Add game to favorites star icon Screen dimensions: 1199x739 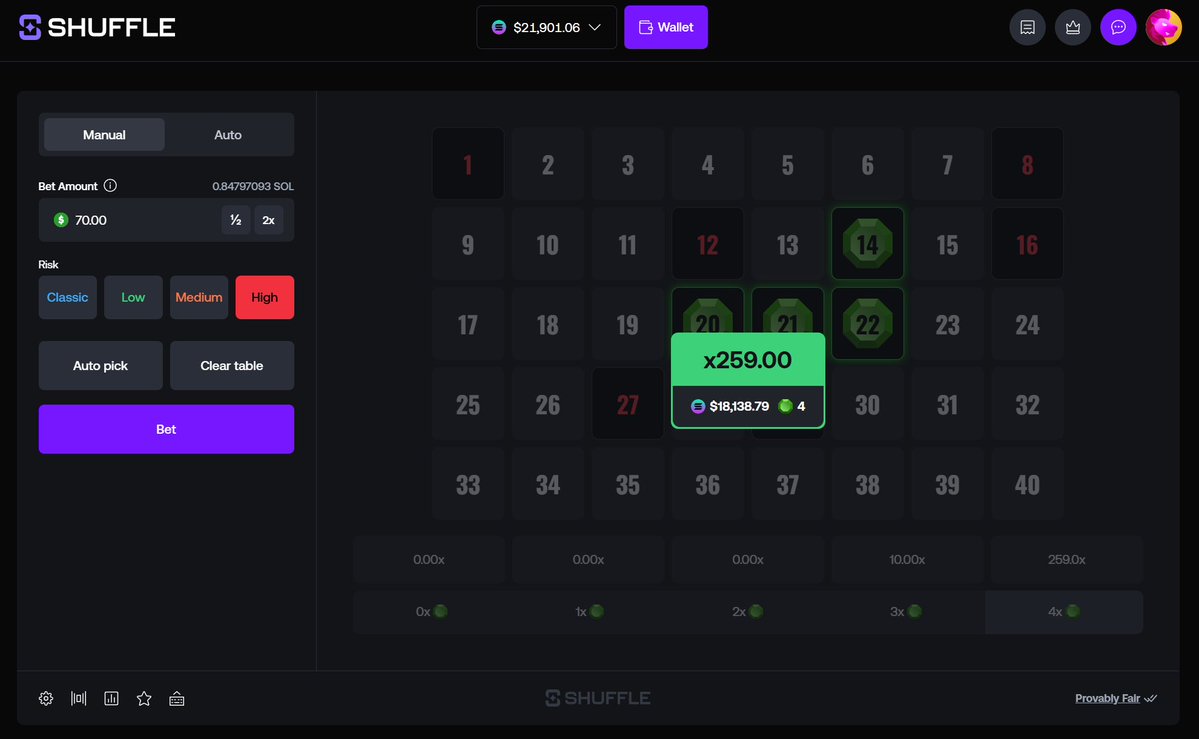(144, 698)
